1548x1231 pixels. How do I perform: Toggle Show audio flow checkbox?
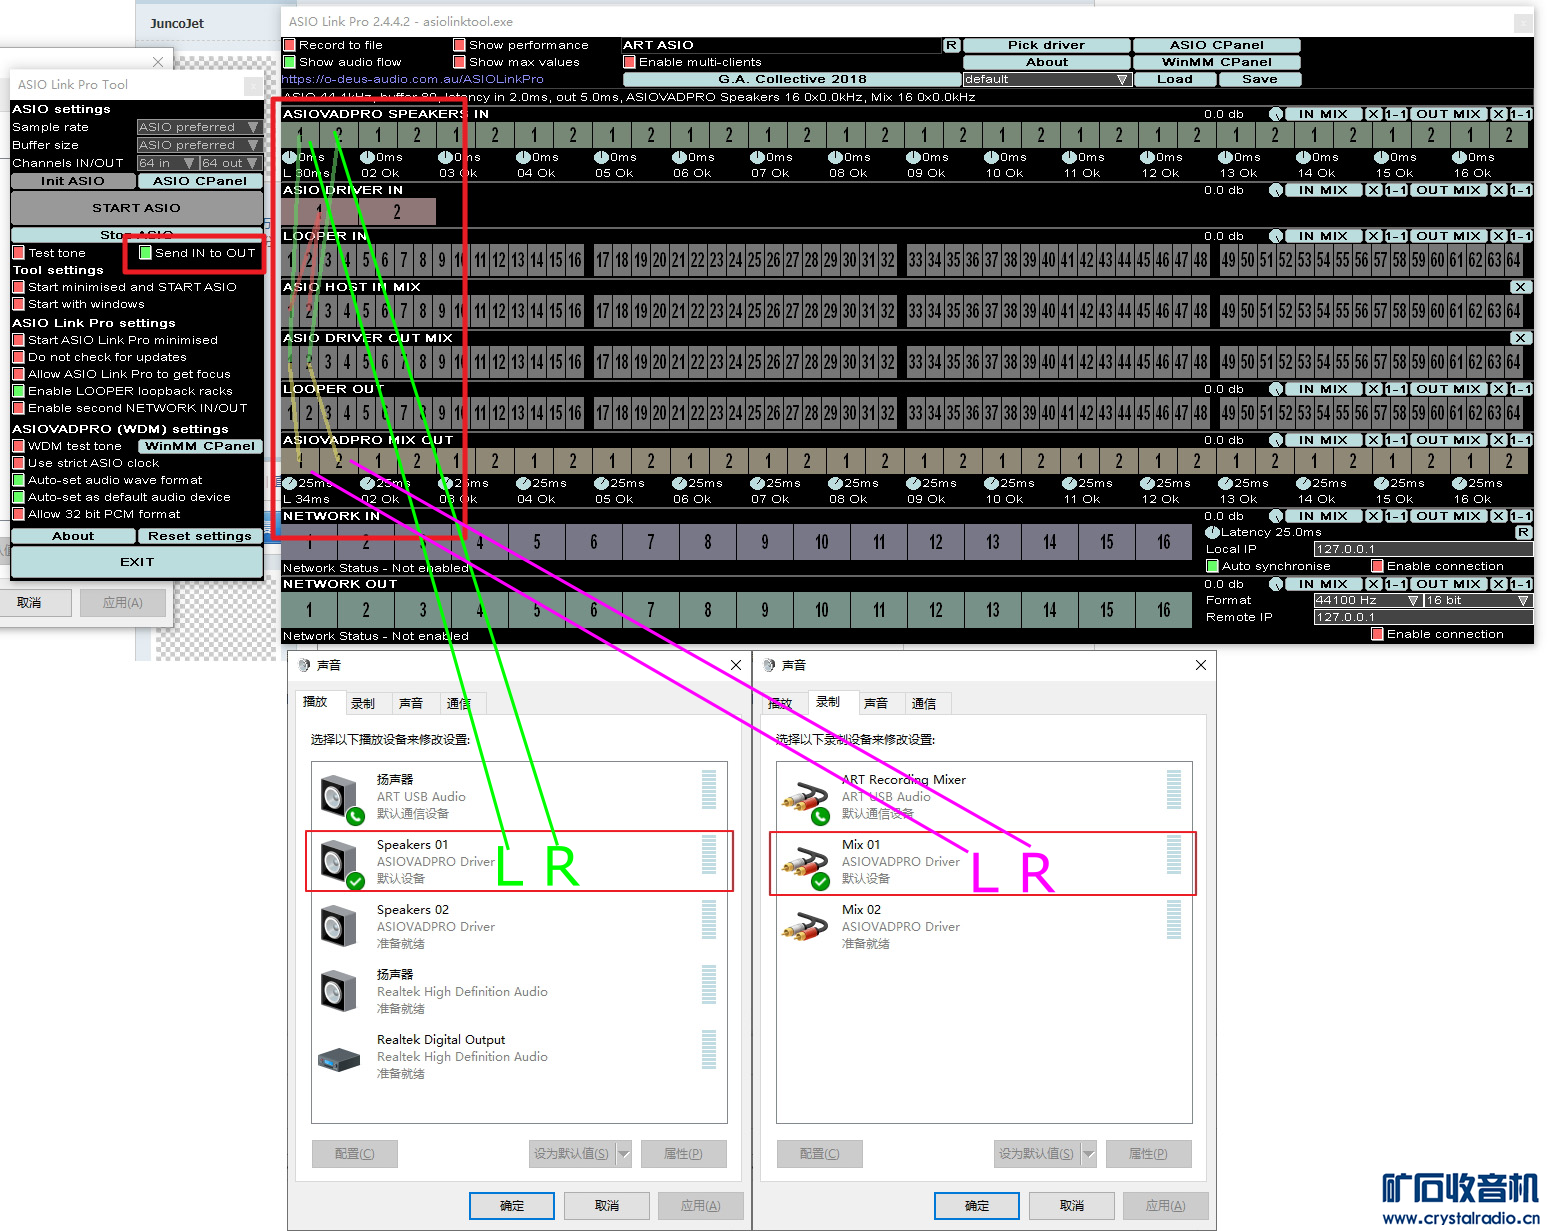pos(289,62)
